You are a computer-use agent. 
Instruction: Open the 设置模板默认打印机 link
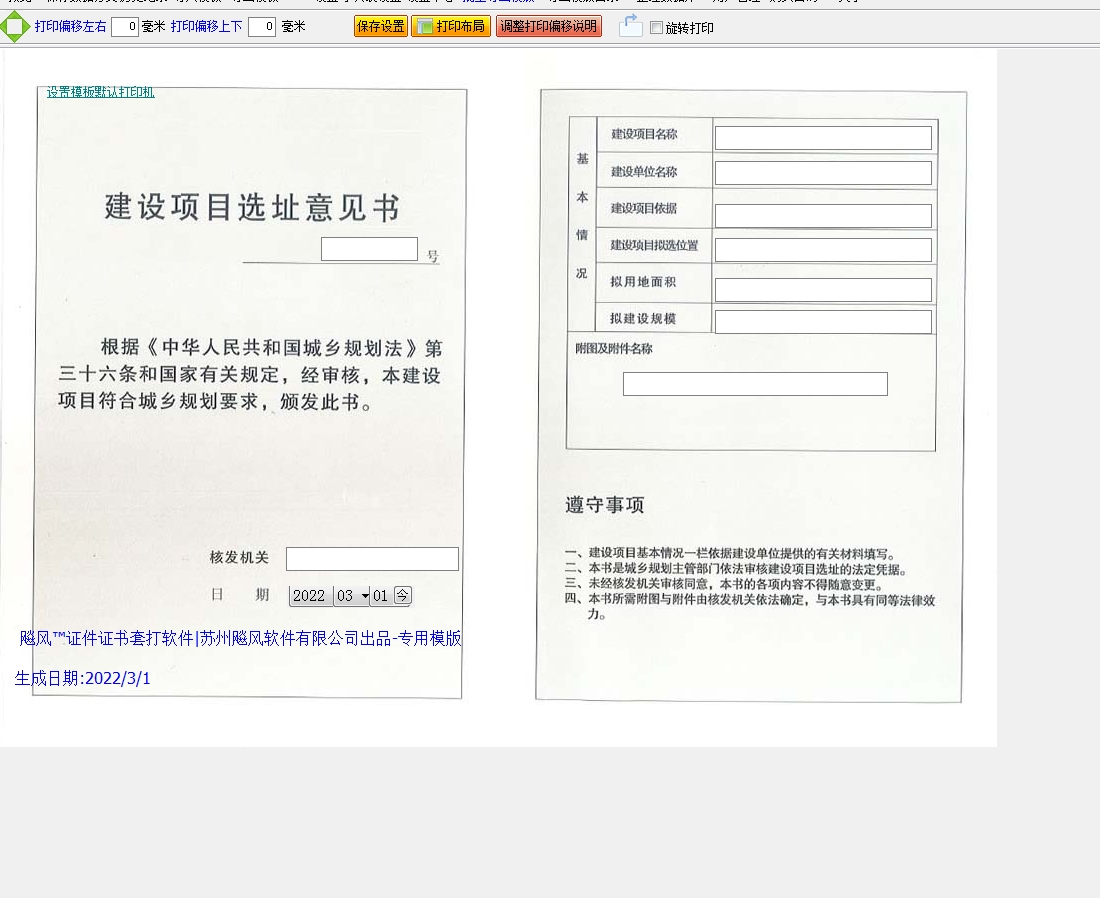pos(100,92)
